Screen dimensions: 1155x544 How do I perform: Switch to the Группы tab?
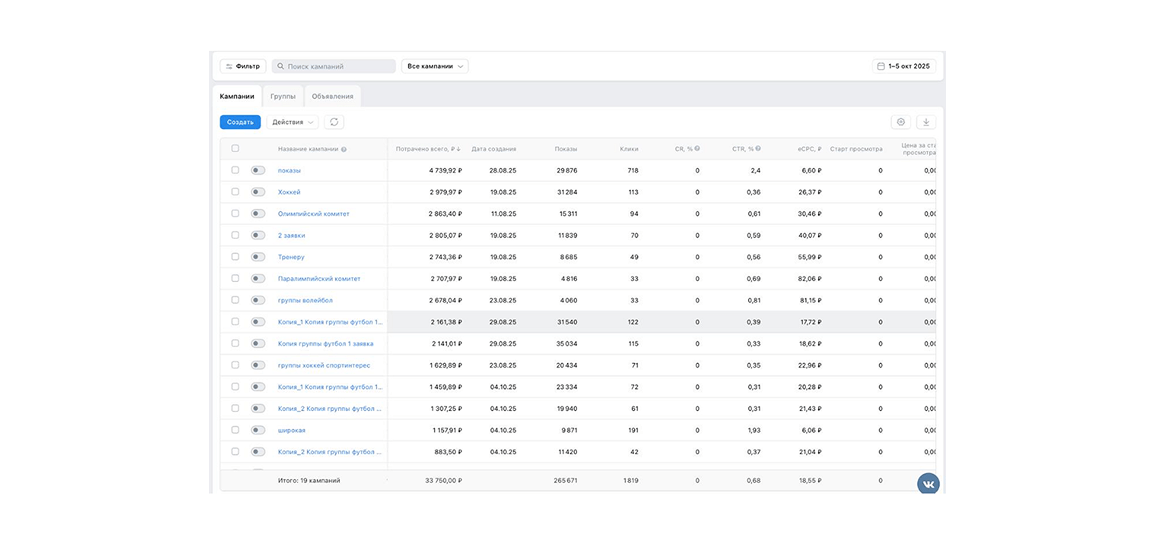pyautogui.click(x=283, y=96)
